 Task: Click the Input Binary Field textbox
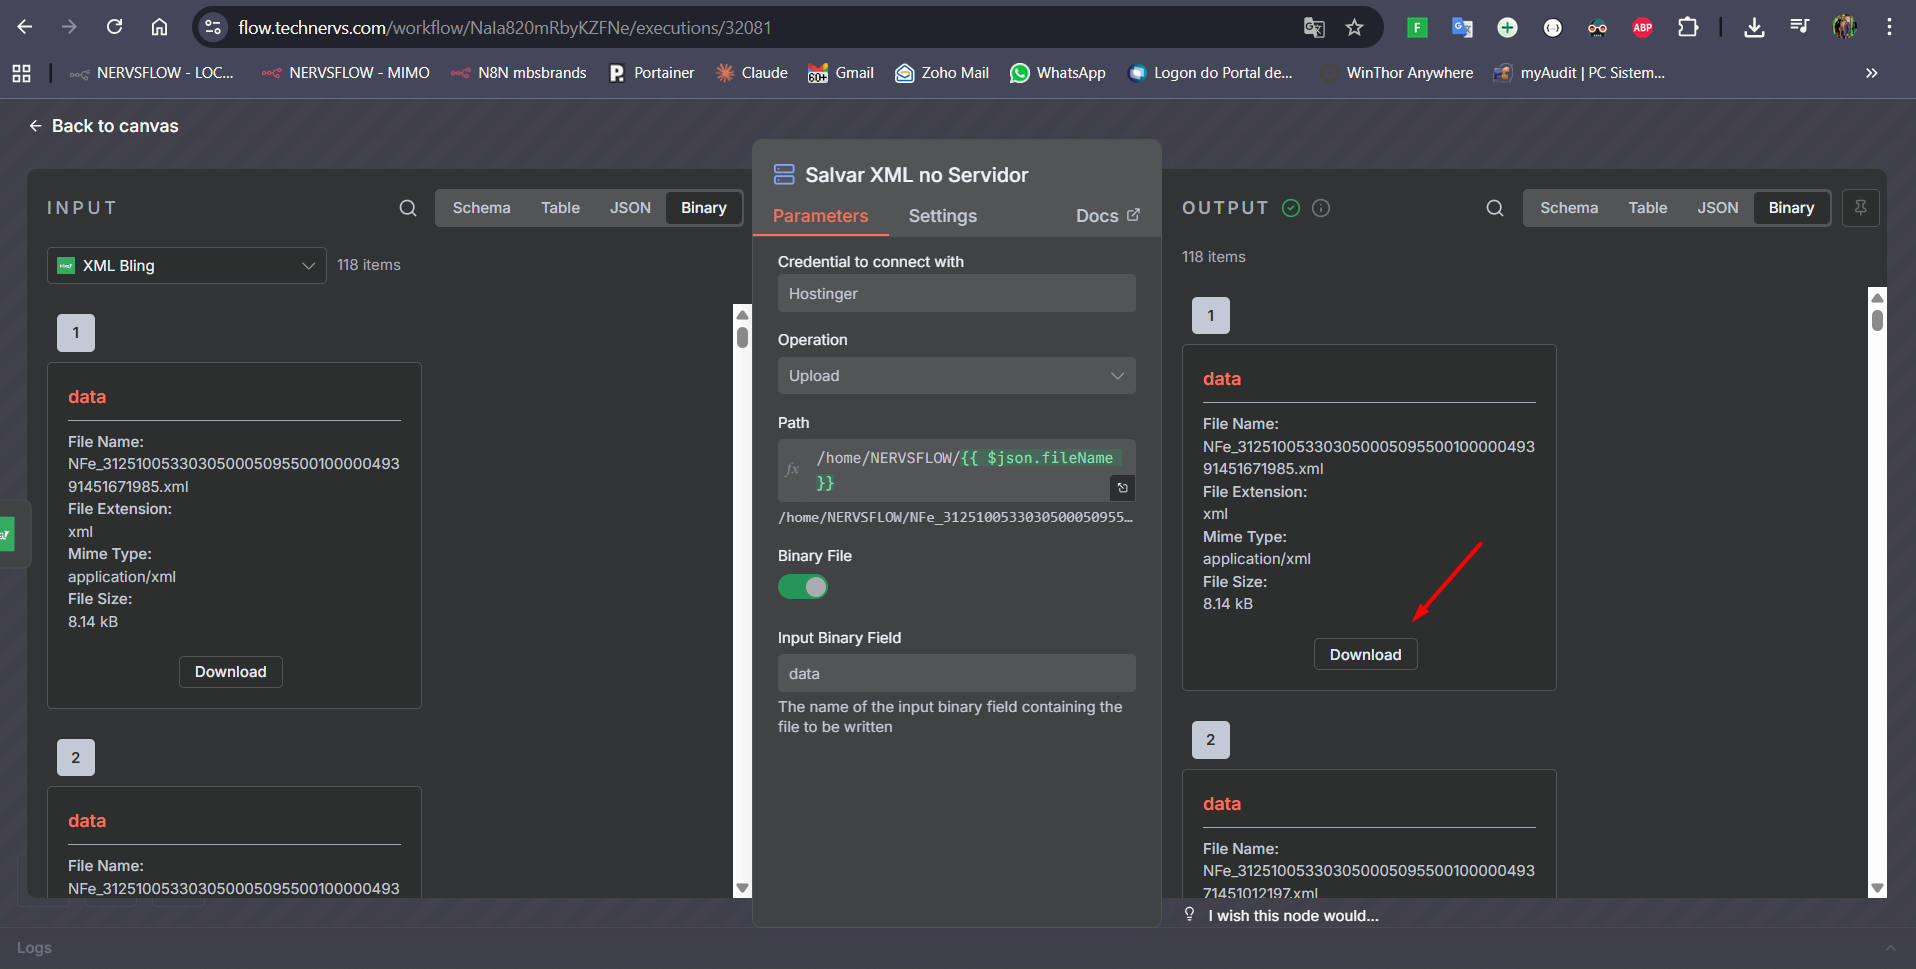(956, 674)
